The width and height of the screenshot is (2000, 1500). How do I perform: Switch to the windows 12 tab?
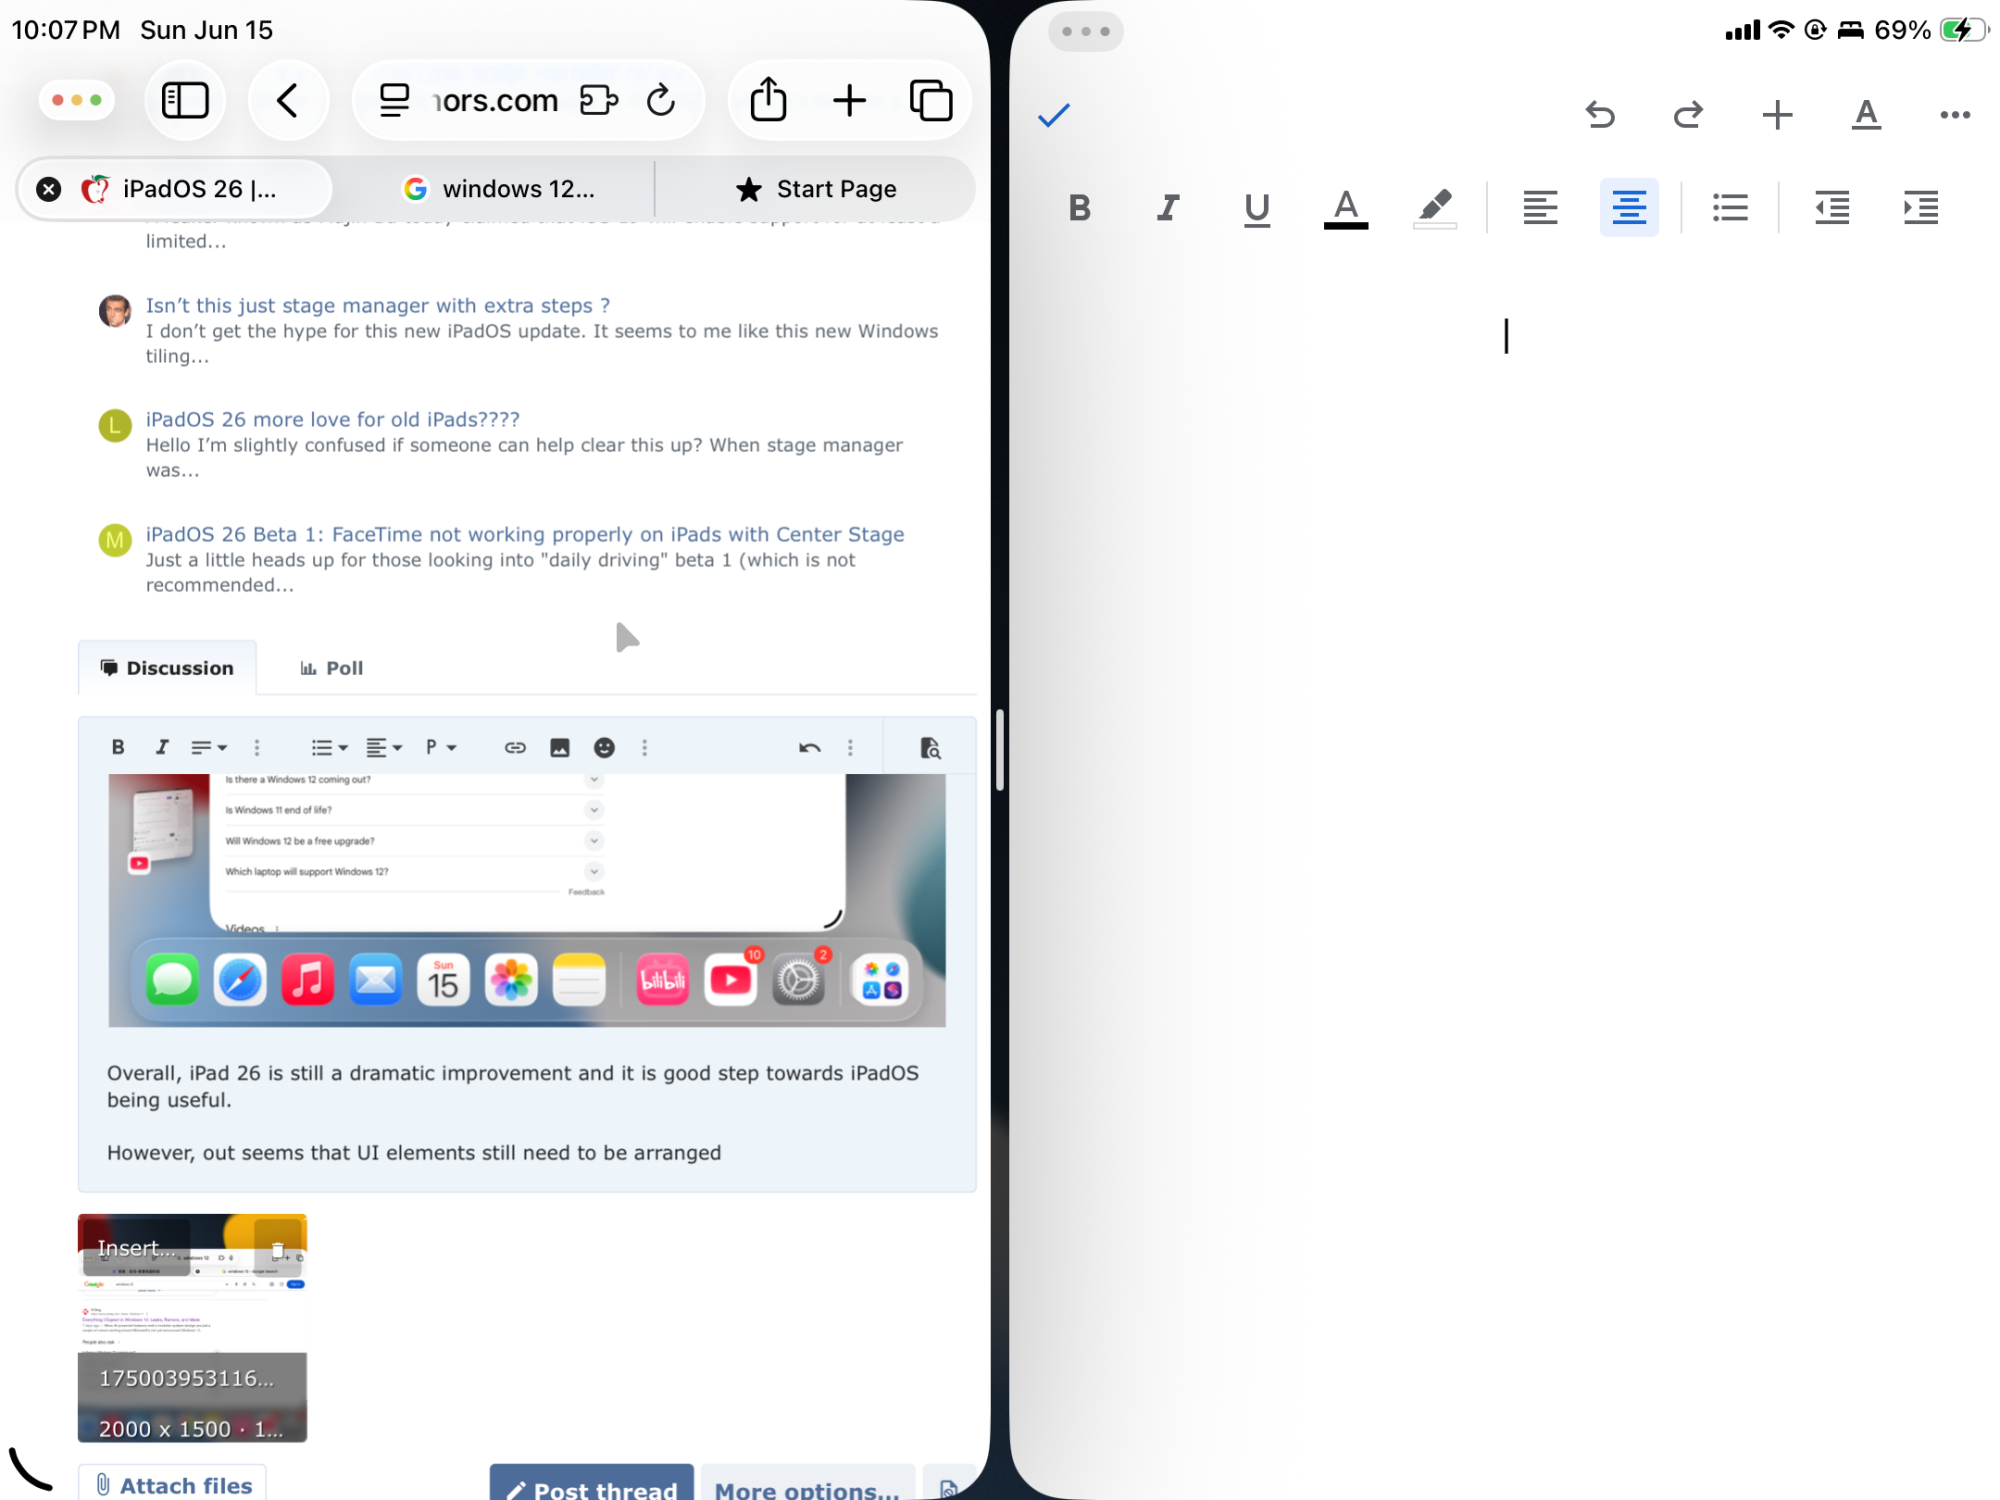click(x=499, y=189)
